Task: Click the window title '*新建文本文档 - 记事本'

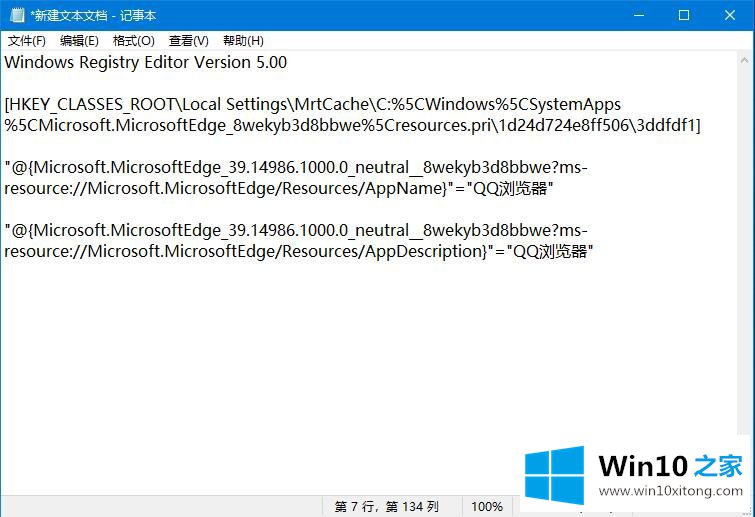Action: coord(93,15)
